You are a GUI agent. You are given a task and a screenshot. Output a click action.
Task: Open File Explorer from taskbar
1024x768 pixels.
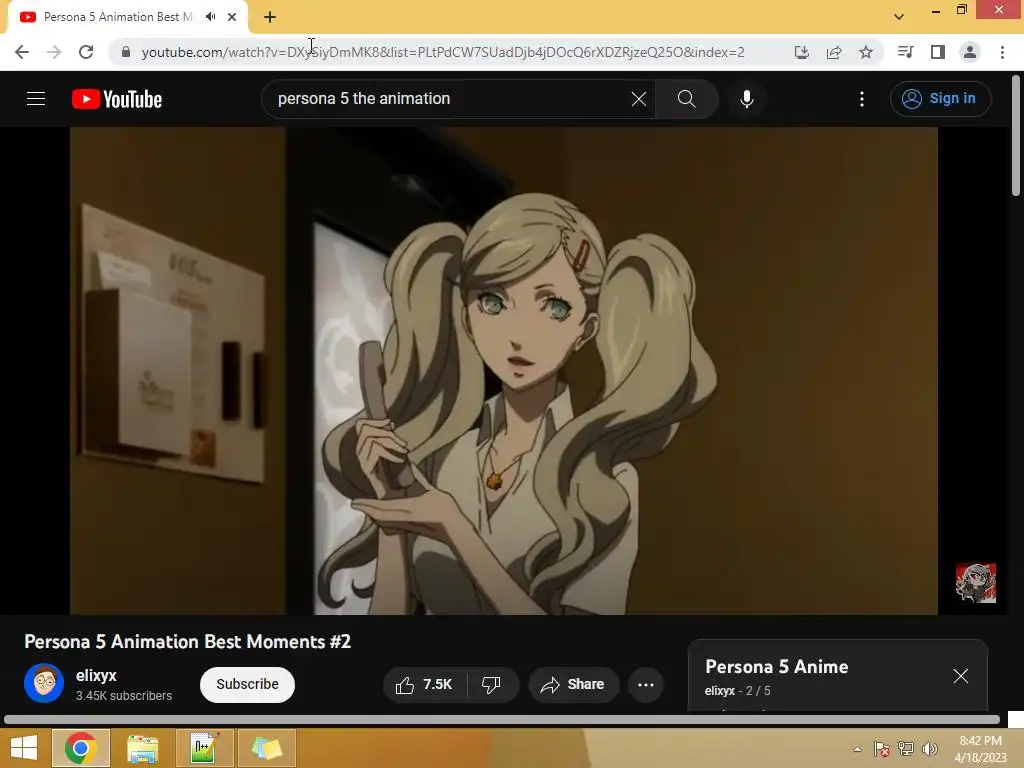coord(143,748)
